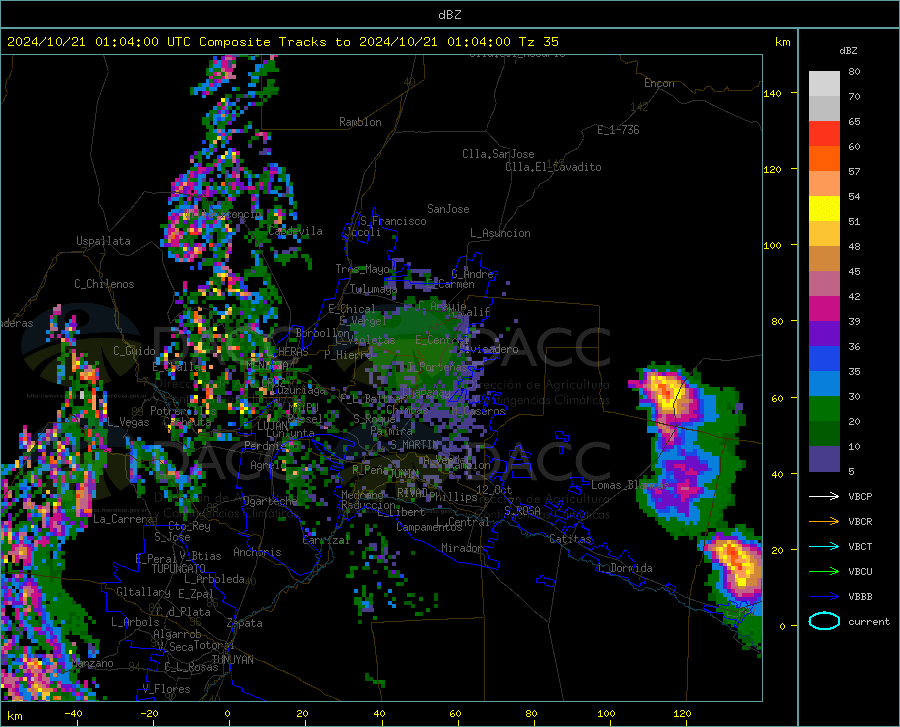Select the red swatch between 65 and 60
This screenshot has width=900, height=727.
(824, 134)
